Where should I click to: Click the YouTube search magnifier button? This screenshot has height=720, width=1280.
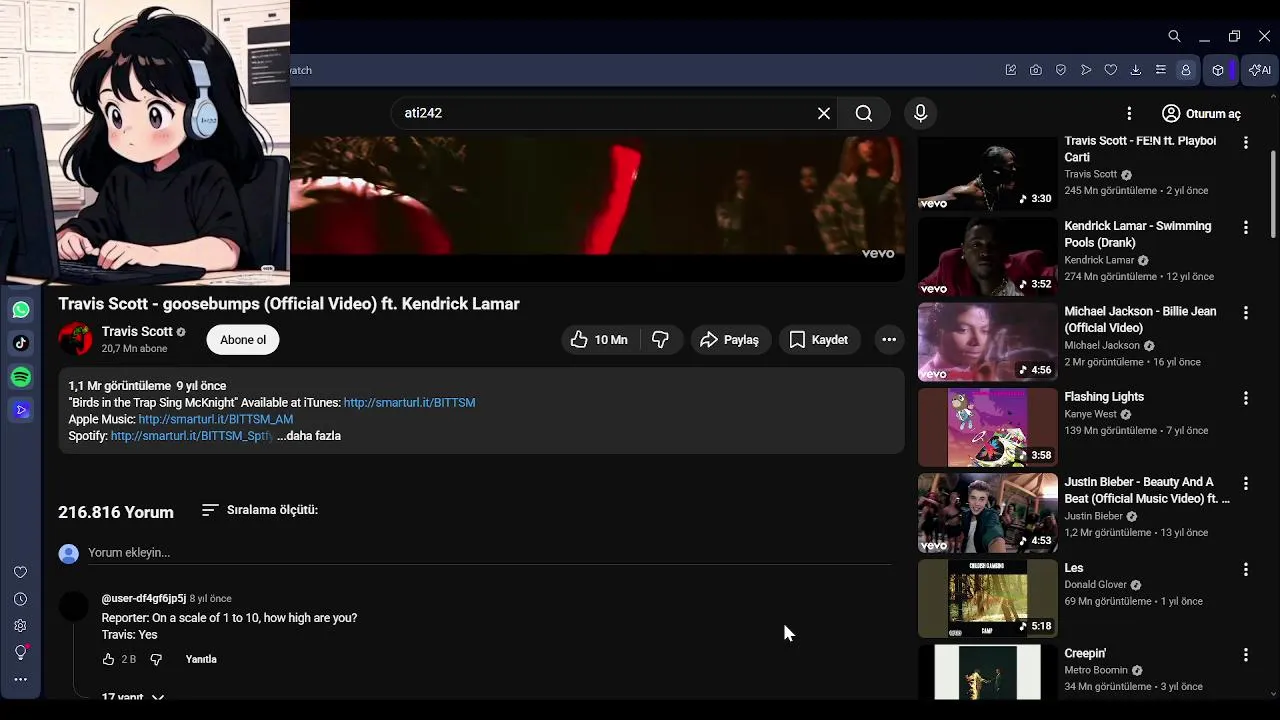point(864,113)
